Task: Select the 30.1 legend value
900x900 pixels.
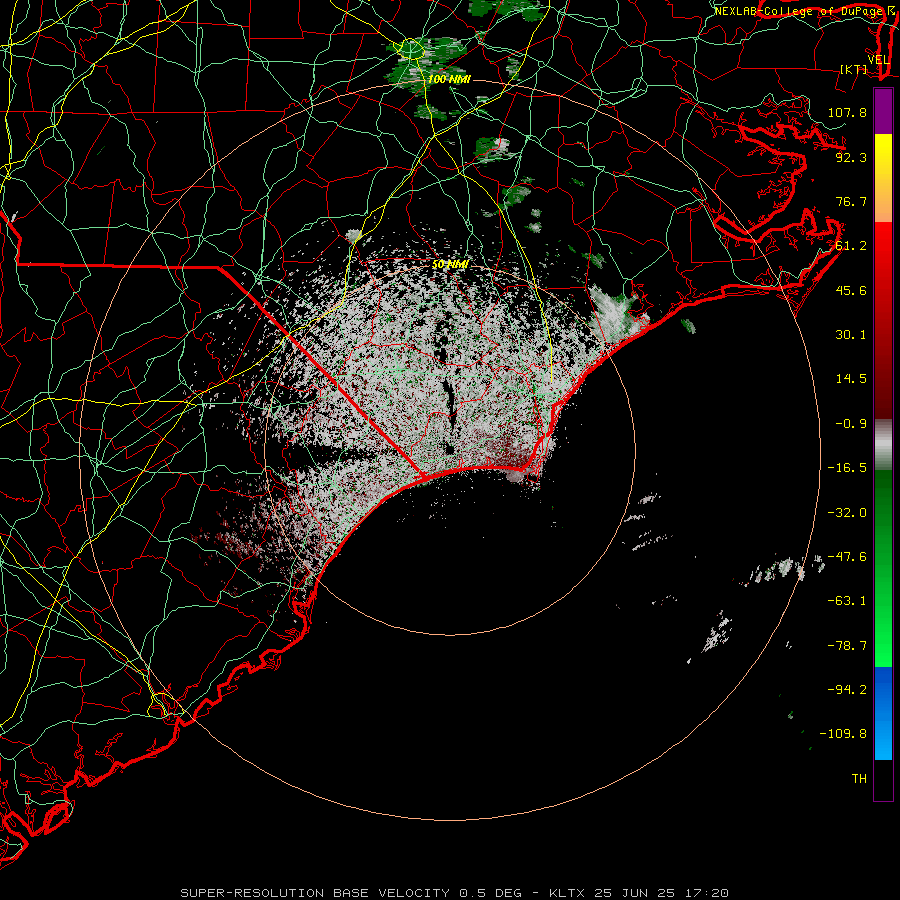Action: [x=851, y=335]
